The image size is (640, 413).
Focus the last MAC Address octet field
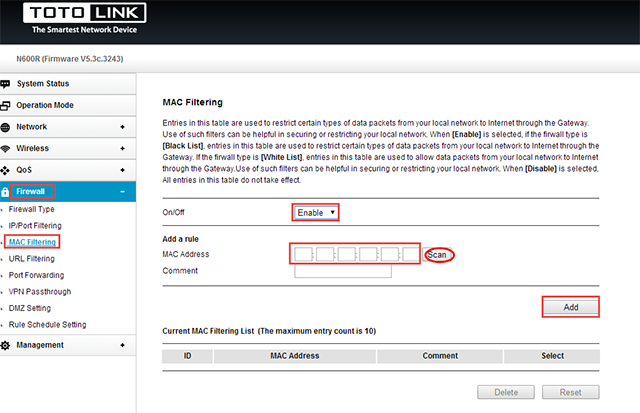[x=411, y=255]
